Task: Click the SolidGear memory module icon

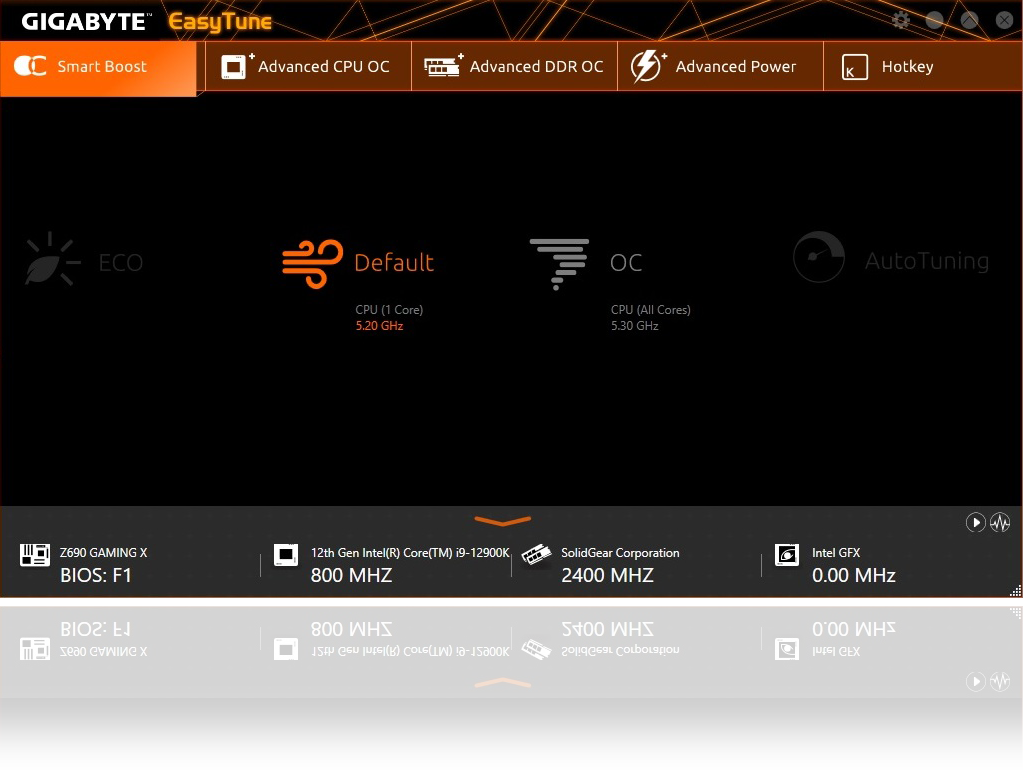Action: tap(537, 555)
